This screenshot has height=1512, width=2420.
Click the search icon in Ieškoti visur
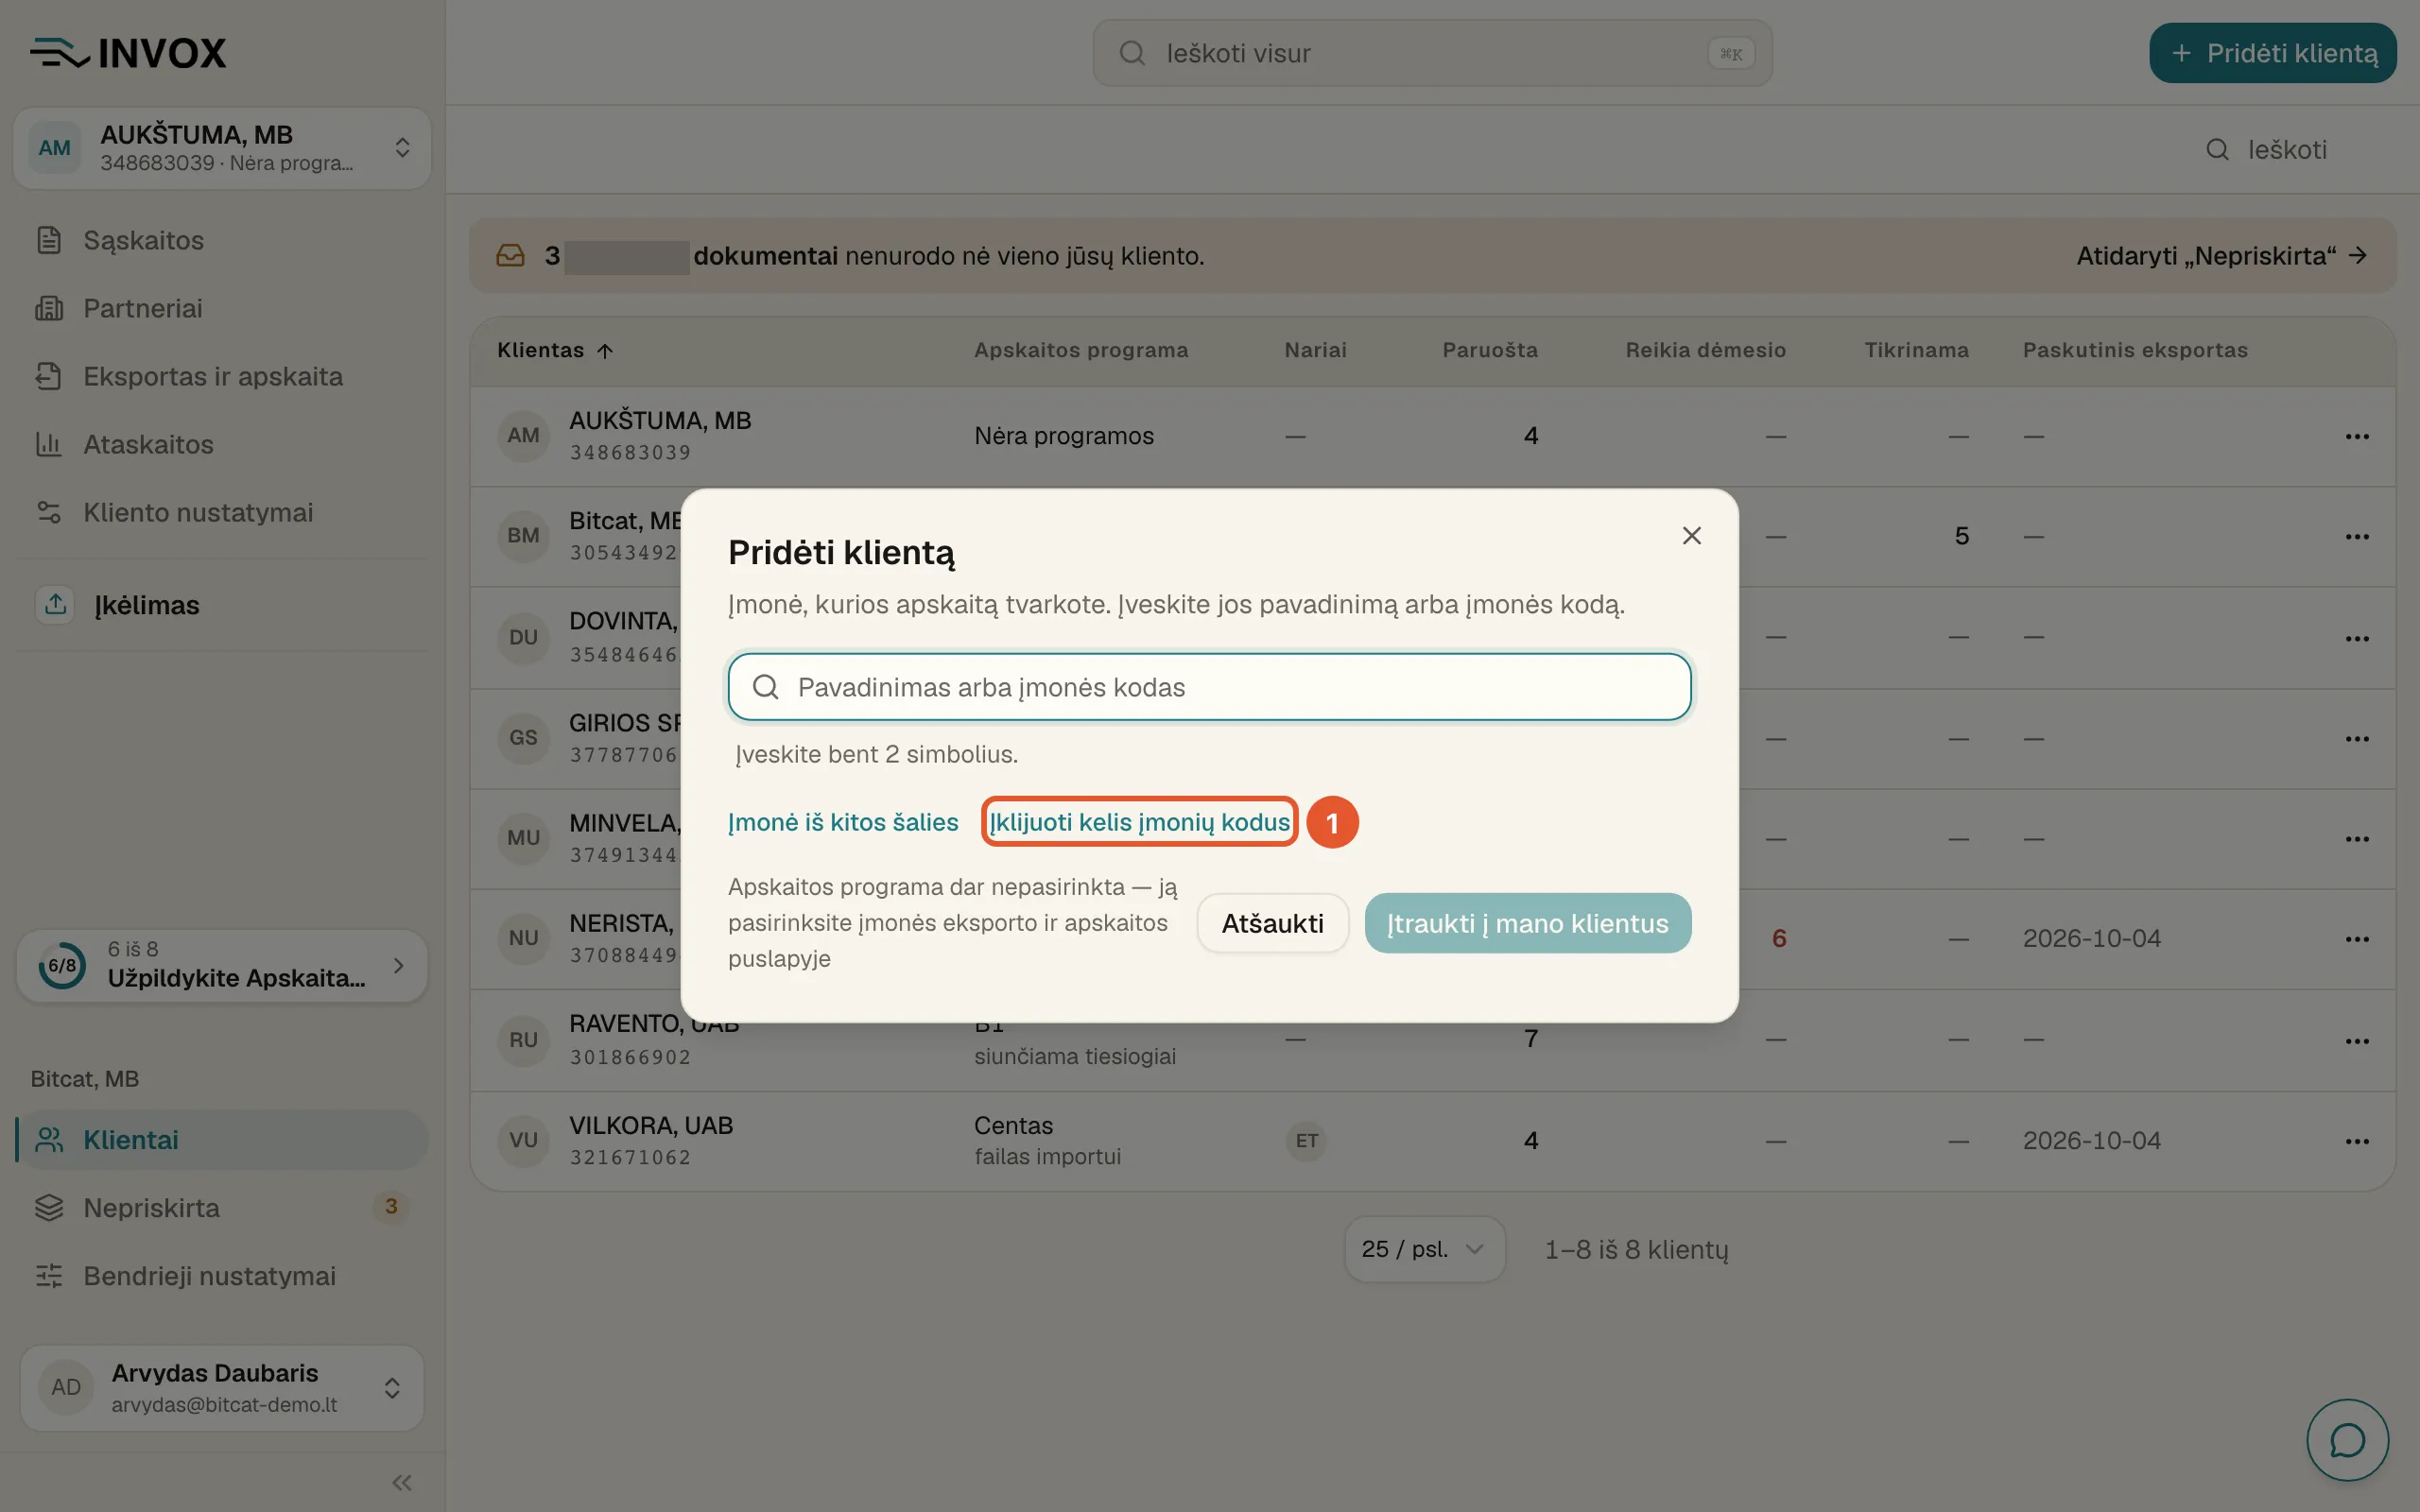click(1131, 53)
